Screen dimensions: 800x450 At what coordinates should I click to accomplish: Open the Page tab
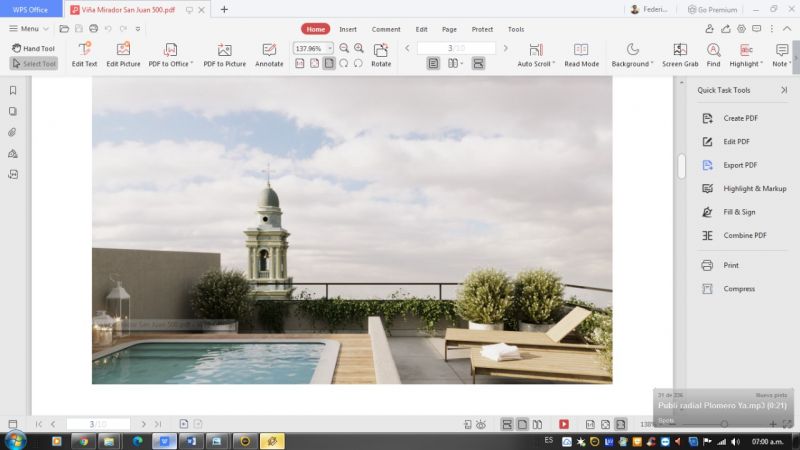click(449, 29)
